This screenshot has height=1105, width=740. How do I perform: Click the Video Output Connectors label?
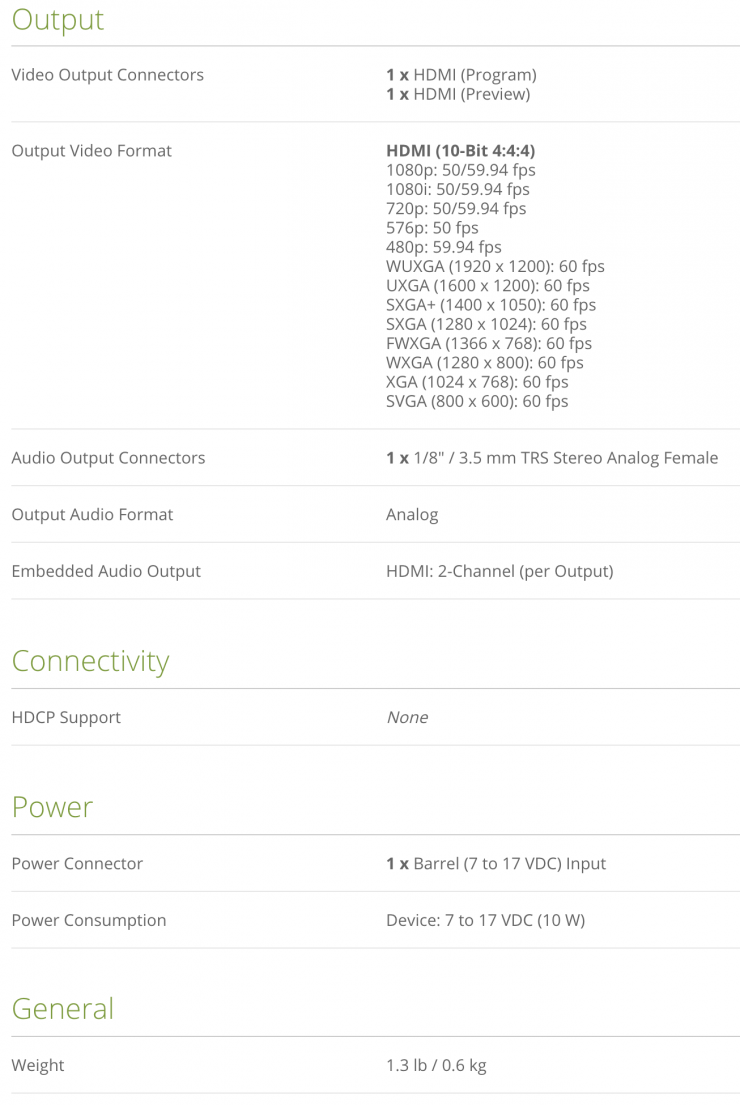point(107,75)
